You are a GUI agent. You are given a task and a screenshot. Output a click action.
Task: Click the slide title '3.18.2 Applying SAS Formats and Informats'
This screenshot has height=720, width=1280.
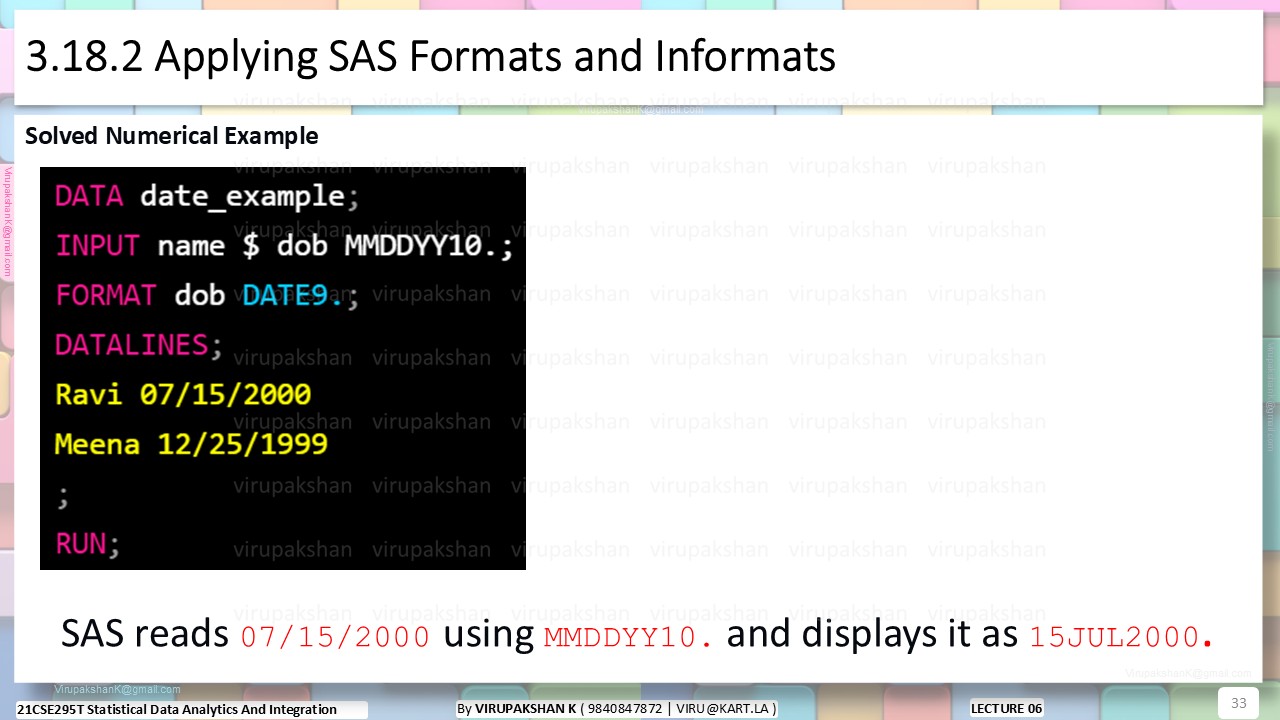[430, 57]
